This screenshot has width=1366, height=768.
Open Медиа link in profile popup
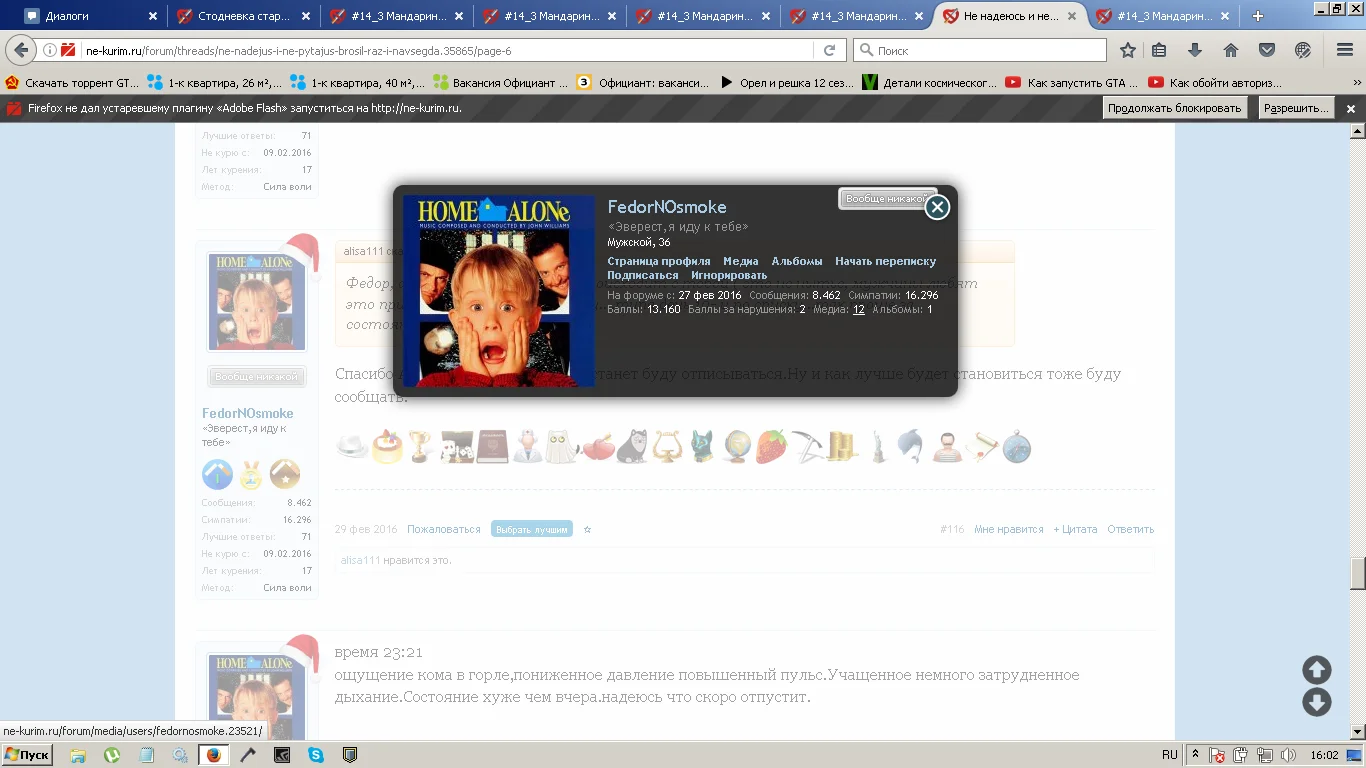[x=741, y=261]
